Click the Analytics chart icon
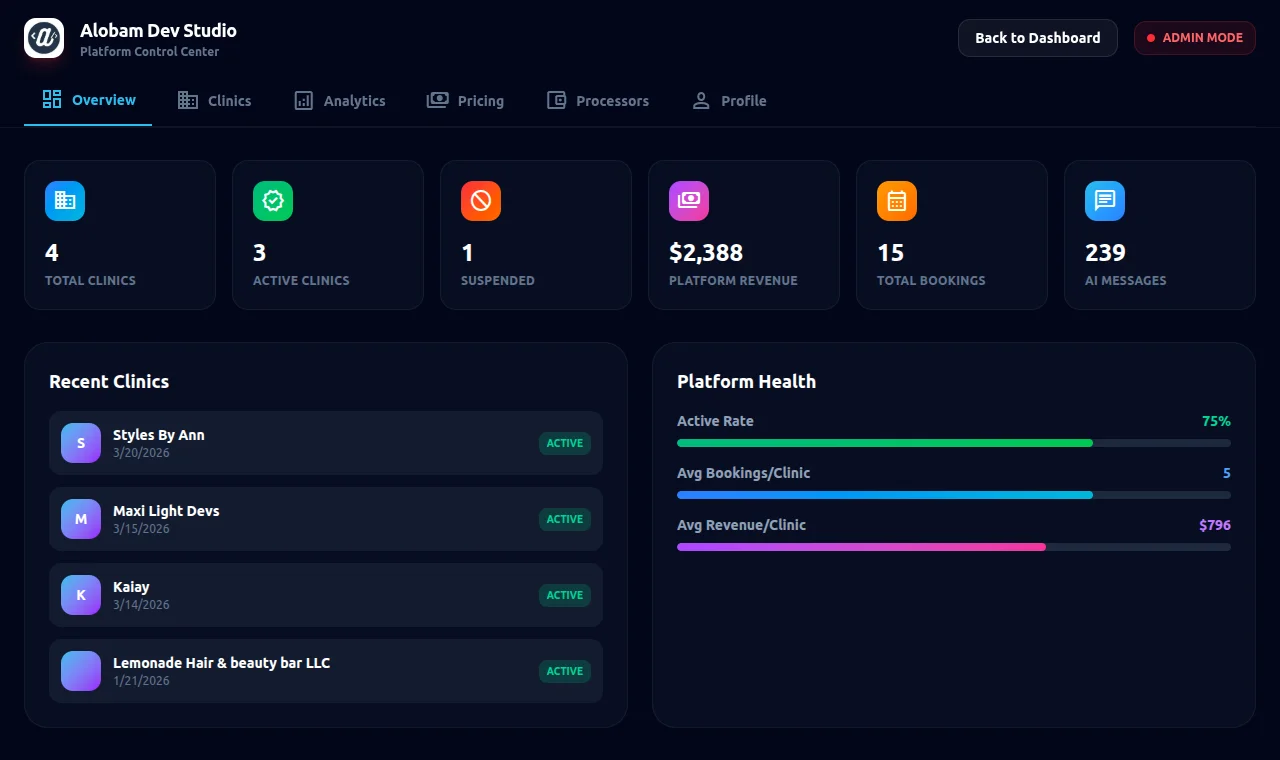Screen dimensions: 1280x760 click(x=304, y=100)
